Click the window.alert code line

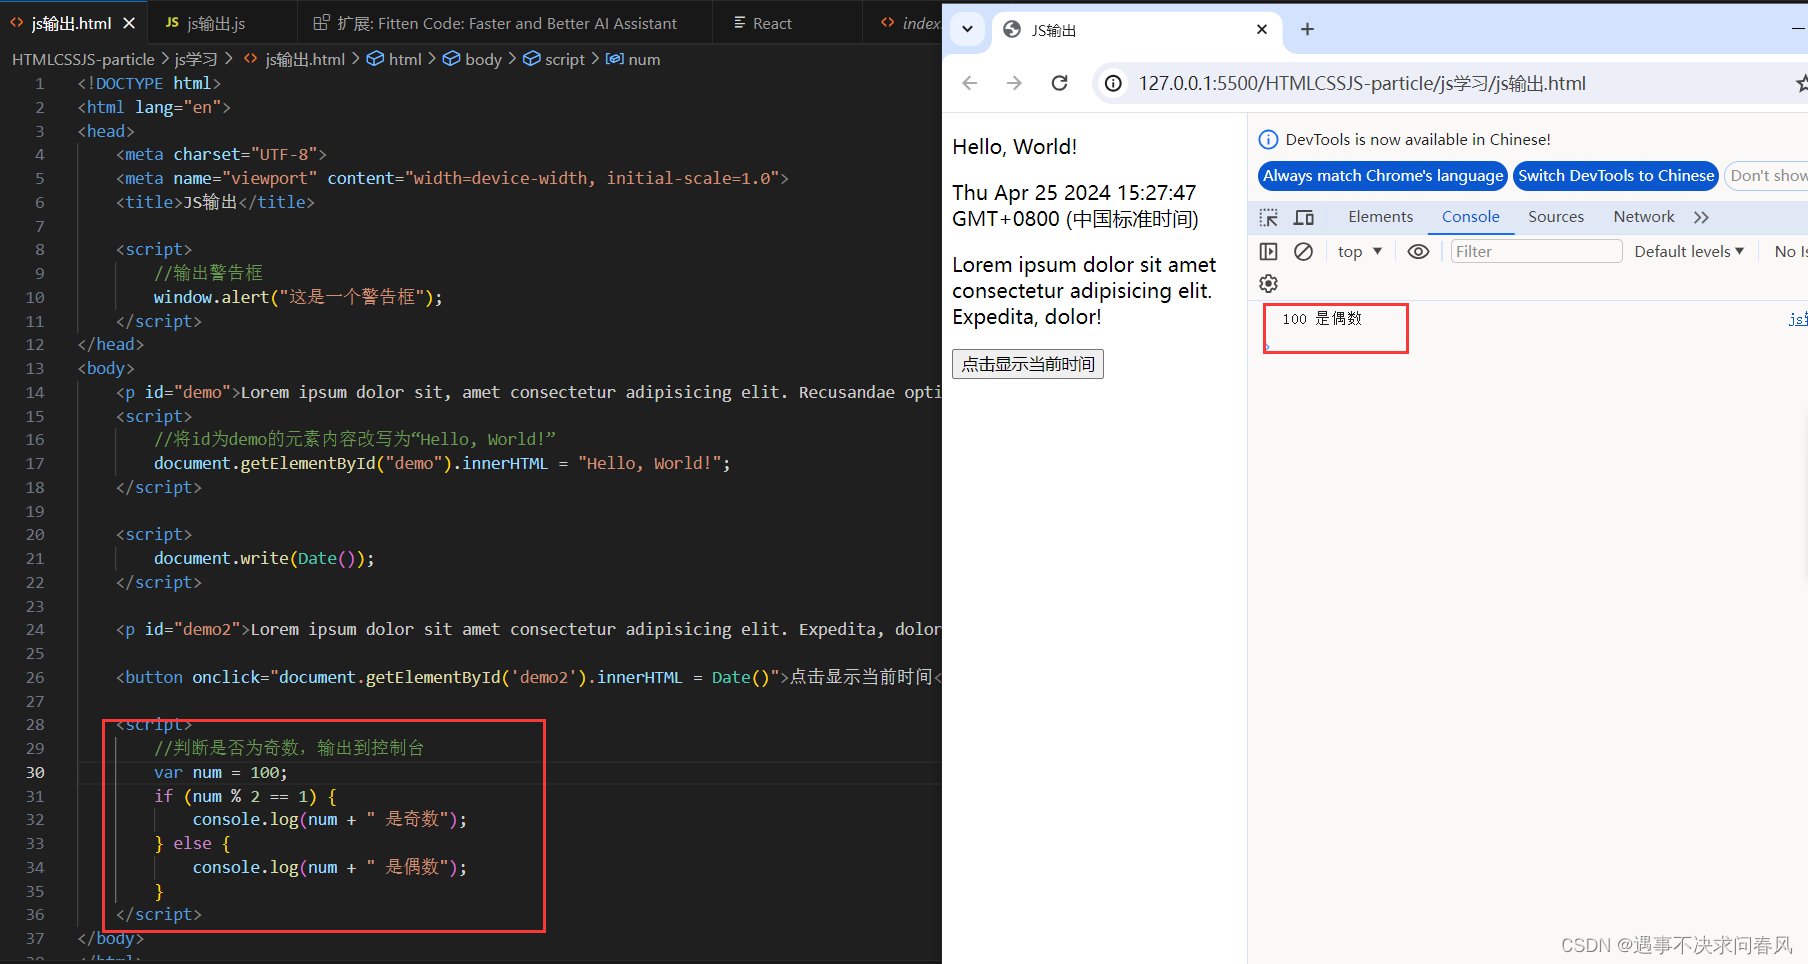pos(298,297)
